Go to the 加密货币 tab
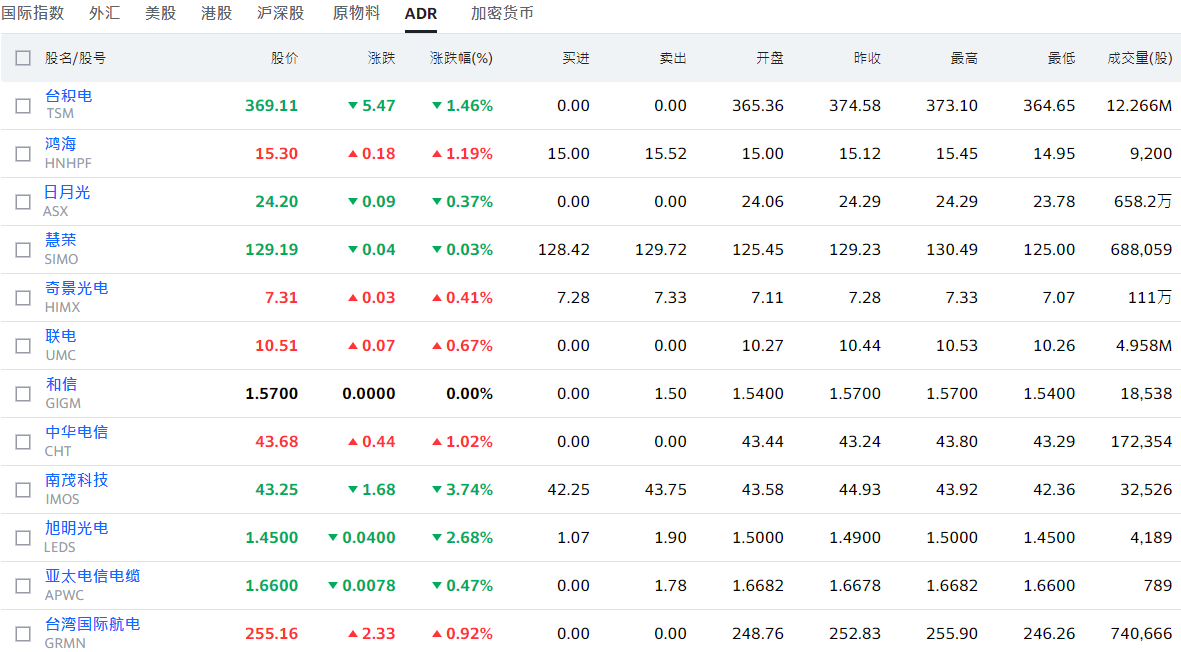This screenshot has width=1181, height=652. point(502,13)
